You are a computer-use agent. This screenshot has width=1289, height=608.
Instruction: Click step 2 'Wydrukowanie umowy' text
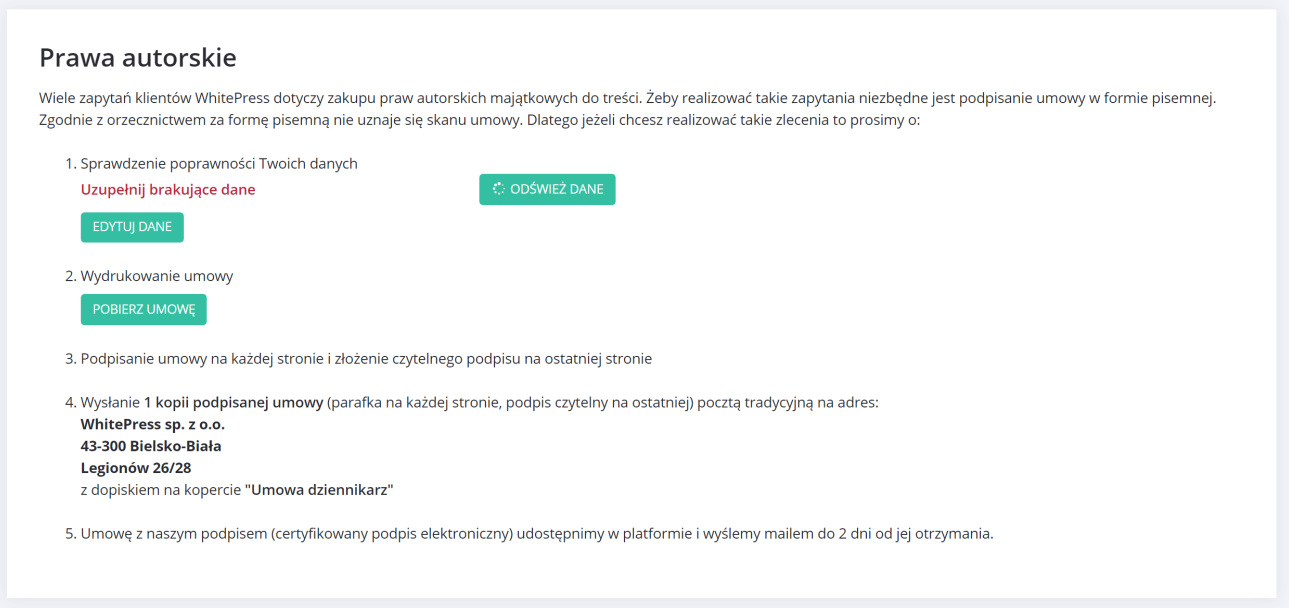(157, 276)
